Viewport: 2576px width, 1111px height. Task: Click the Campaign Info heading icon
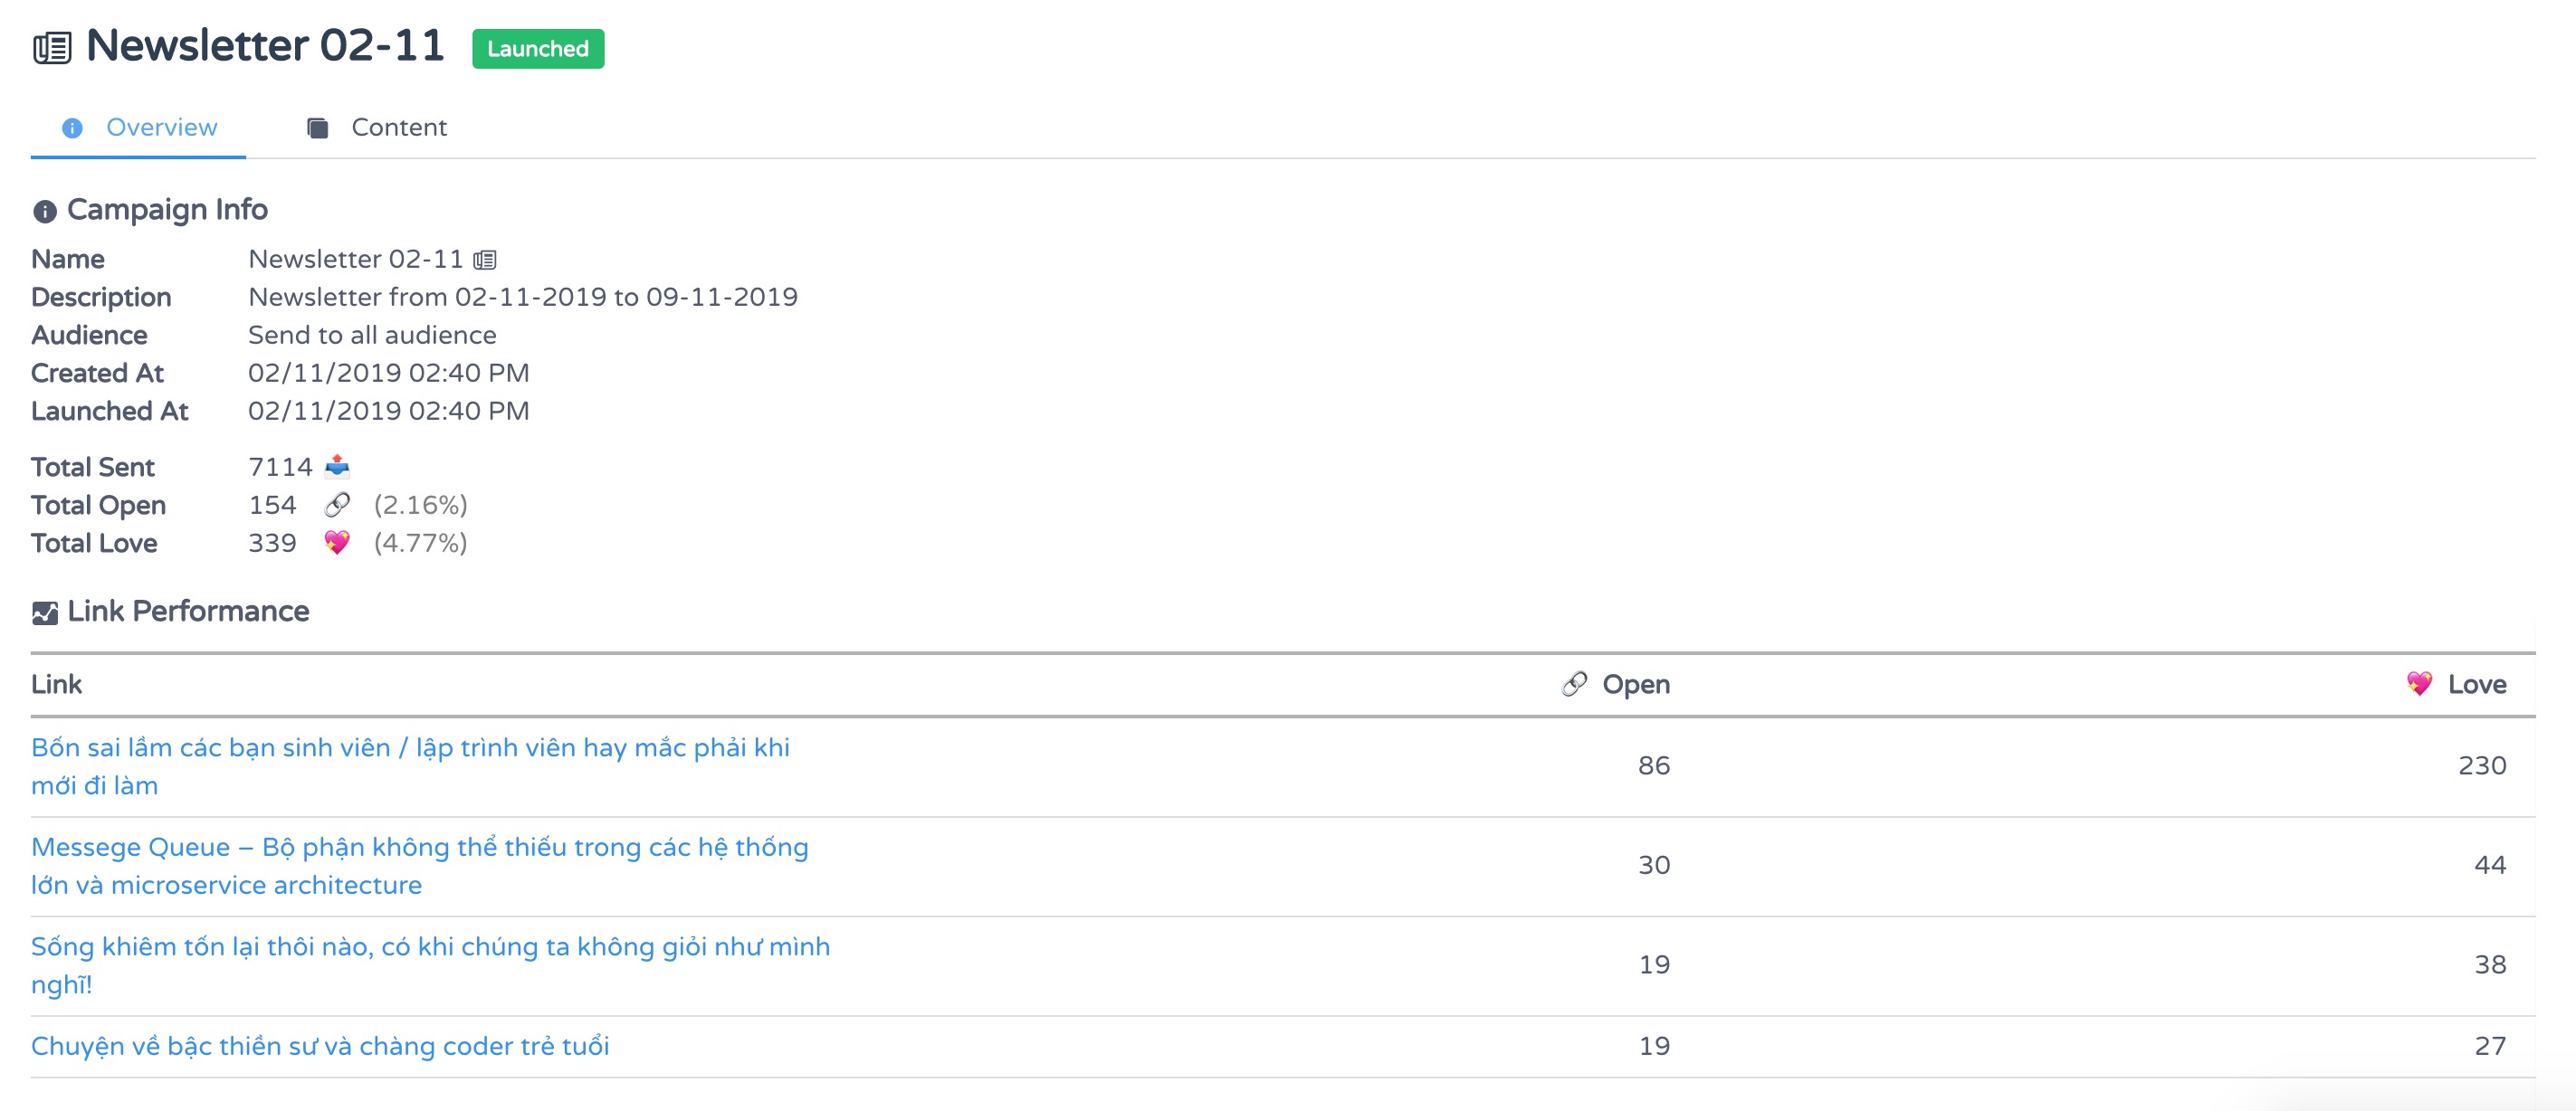point(44,211)
